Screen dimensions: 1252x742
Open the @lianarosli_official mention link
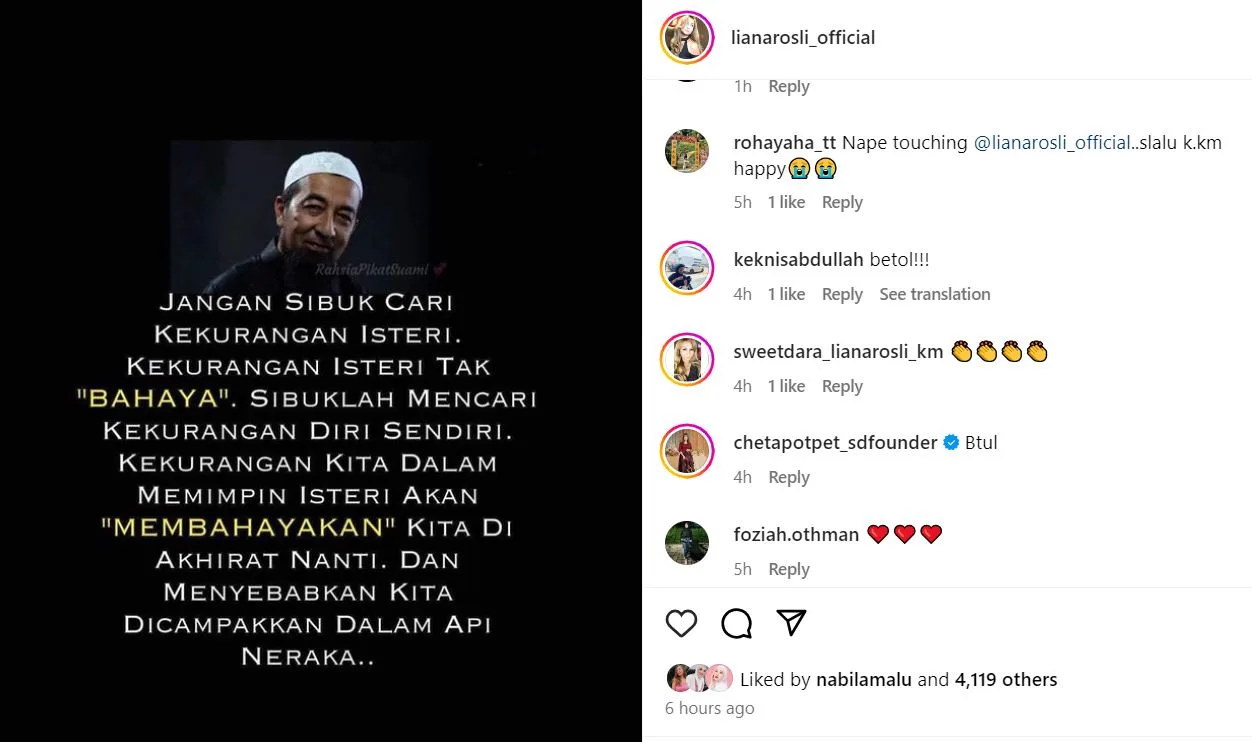tap(1052, 143)
